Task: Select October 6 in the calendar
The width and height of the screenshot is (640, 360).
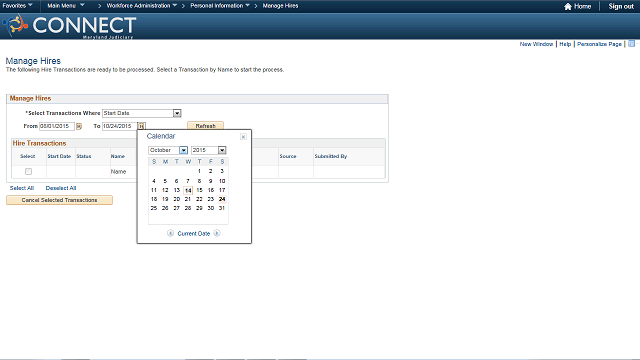Action: (176, 181)
